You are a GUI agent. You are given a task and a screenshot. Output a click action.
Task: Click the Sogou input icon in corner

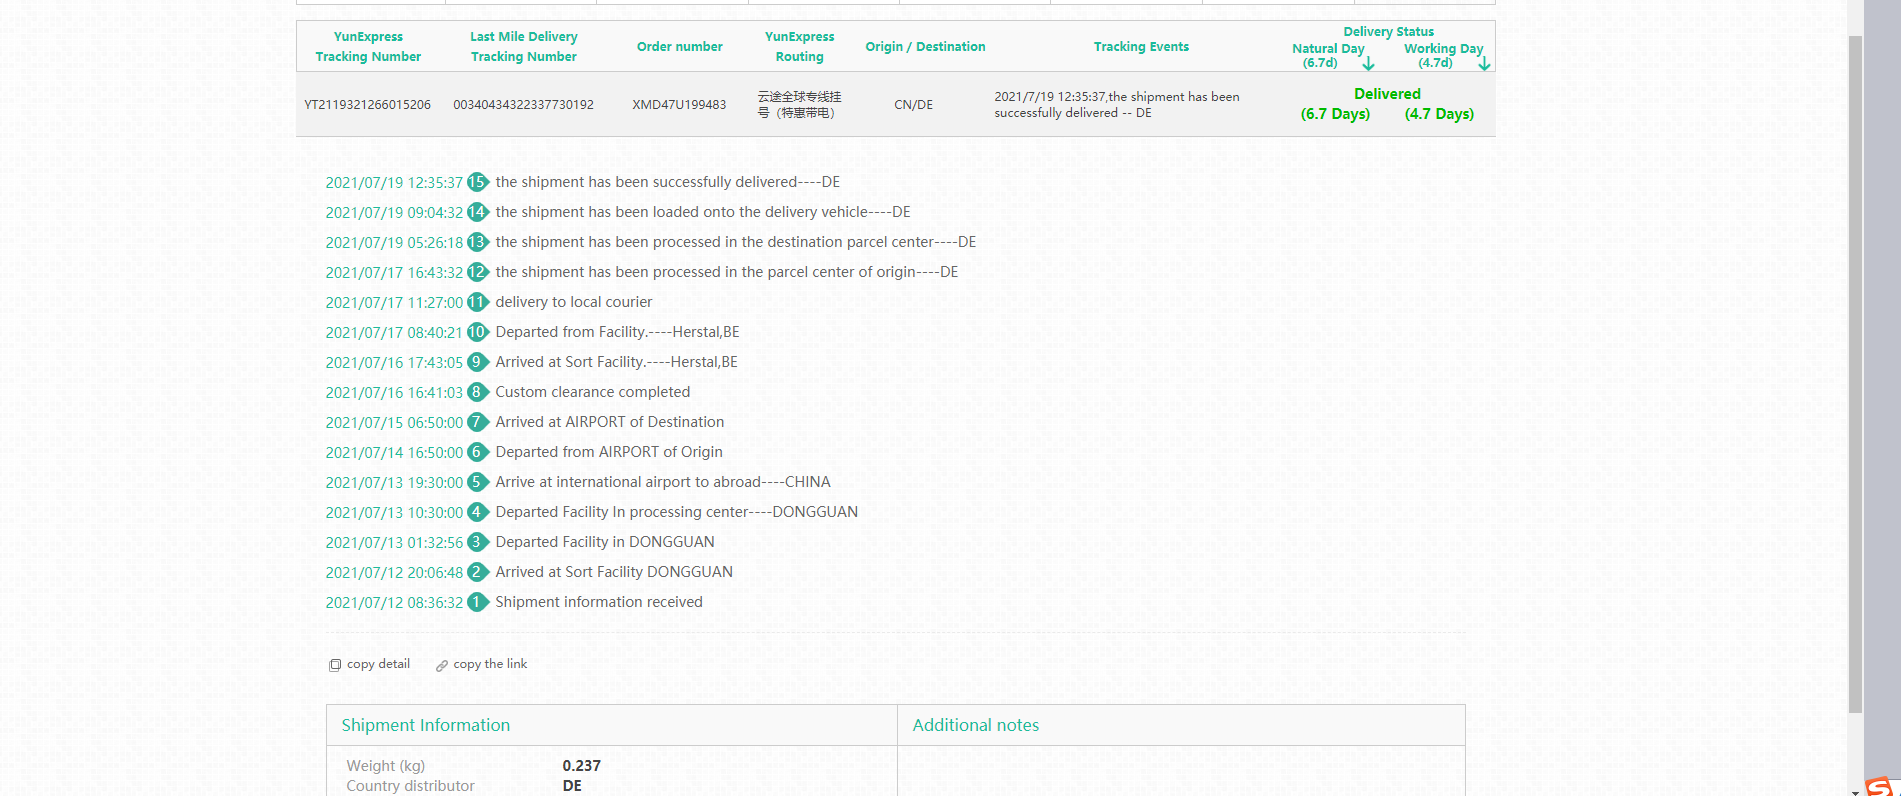pos(1881,786)
